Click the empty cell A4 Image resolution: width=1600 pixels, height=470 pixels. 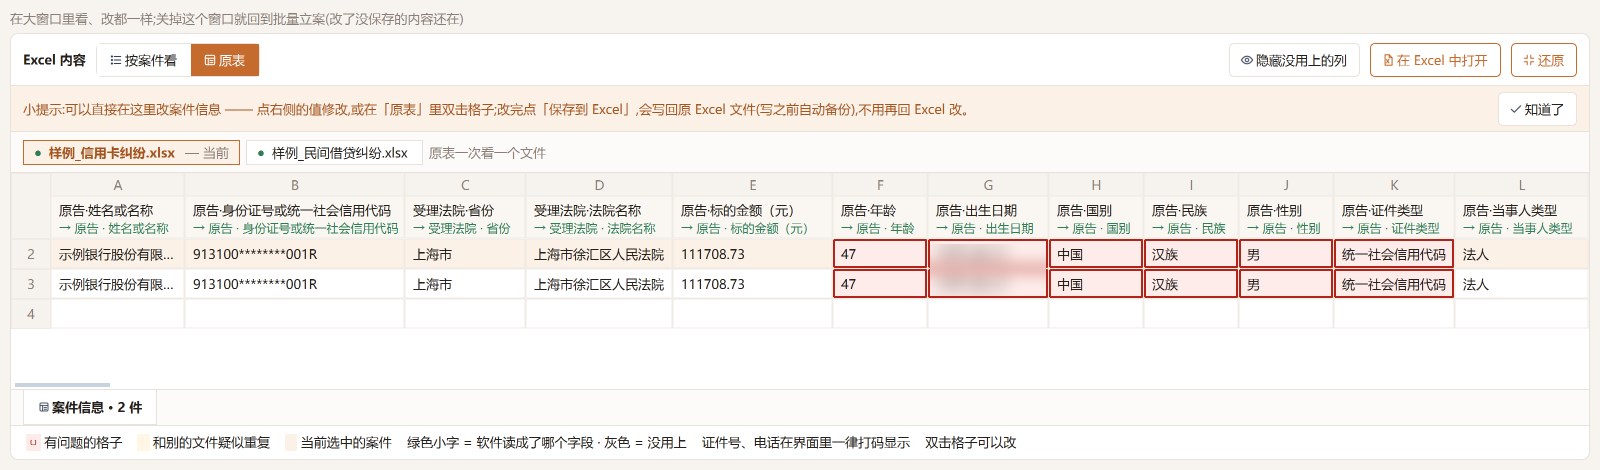coord(118,314)
